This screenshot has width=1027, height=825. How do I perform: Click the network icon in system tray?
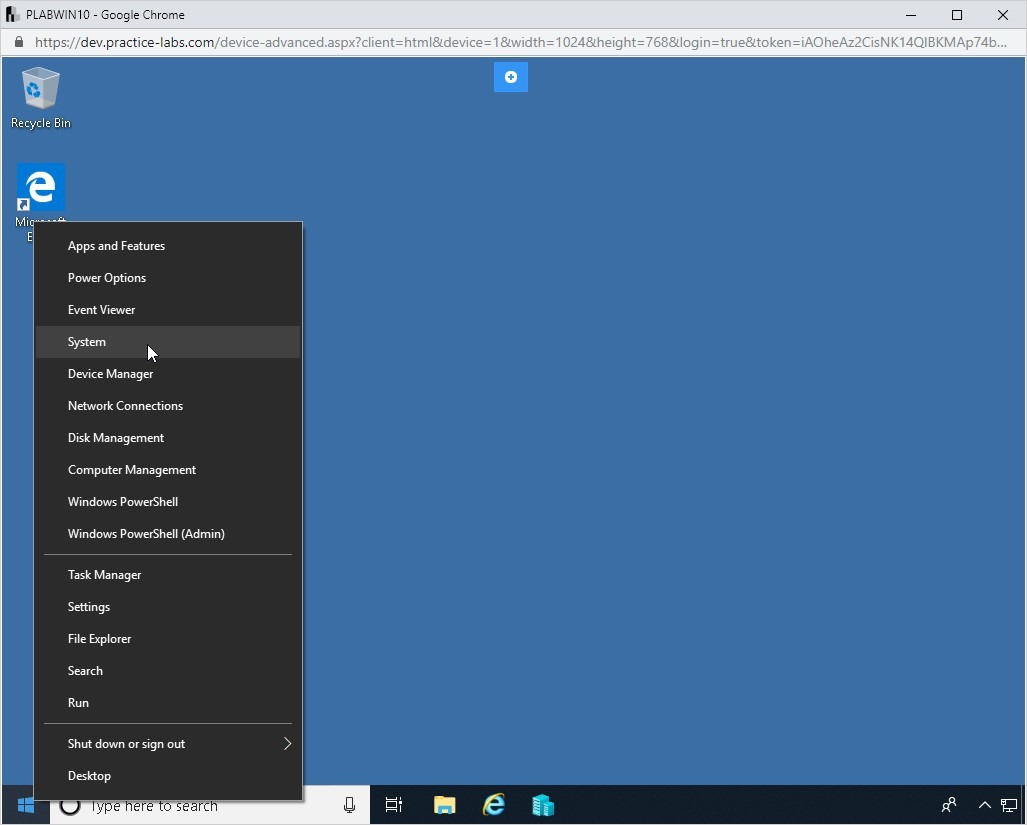coord(1009,805)
